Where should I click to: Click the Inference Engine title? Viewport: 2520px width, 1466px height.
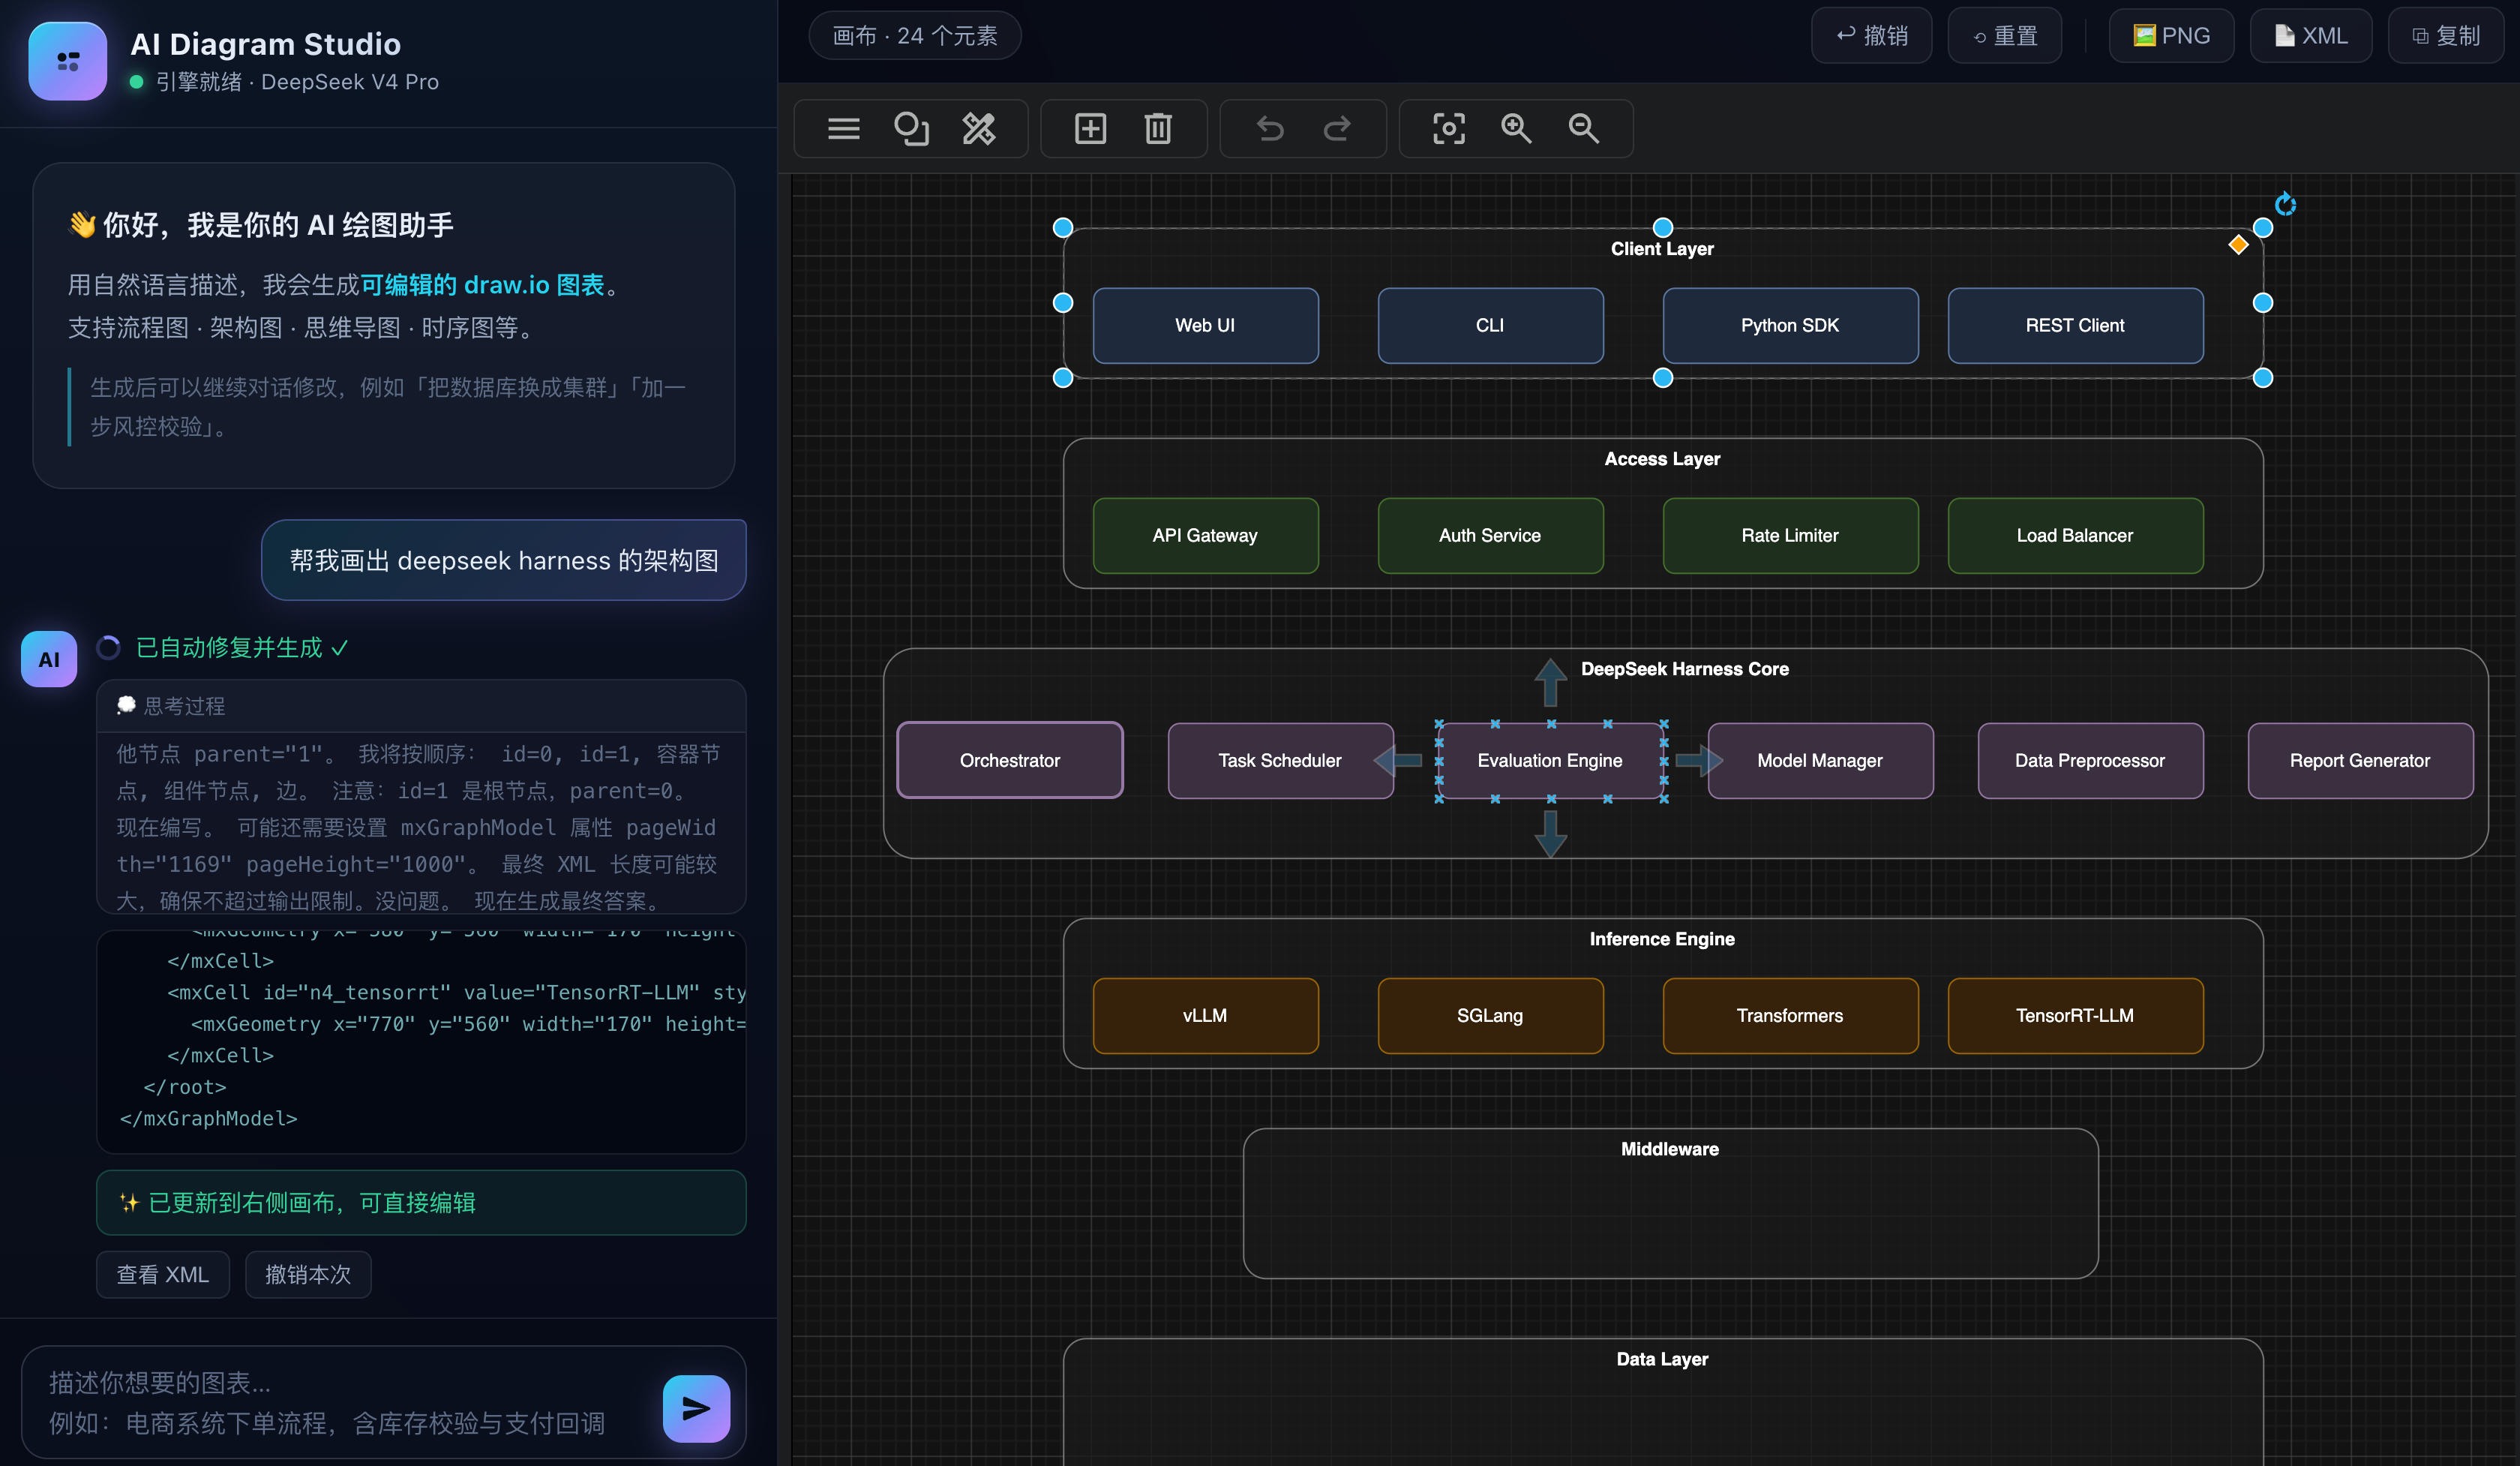tap(1662, 939)
